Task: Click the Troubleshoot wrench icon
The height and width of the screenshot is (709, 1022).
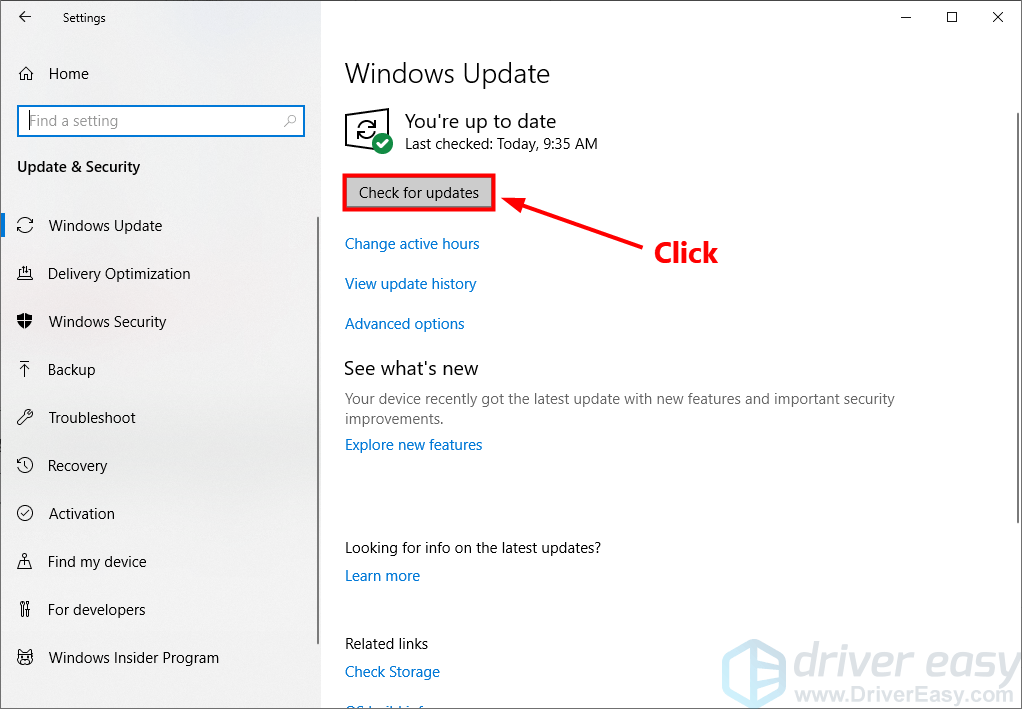Action: point(25,417)
